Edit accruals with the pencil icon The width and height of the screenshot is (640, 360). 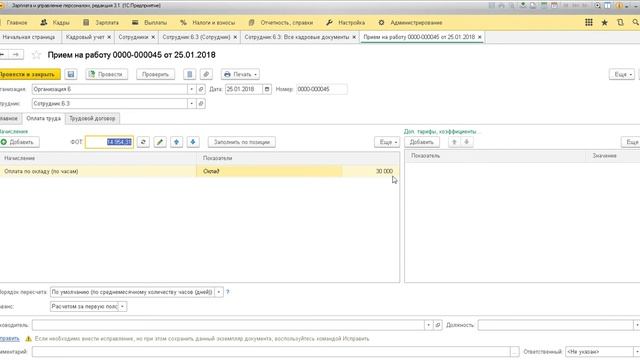(160, 142)
